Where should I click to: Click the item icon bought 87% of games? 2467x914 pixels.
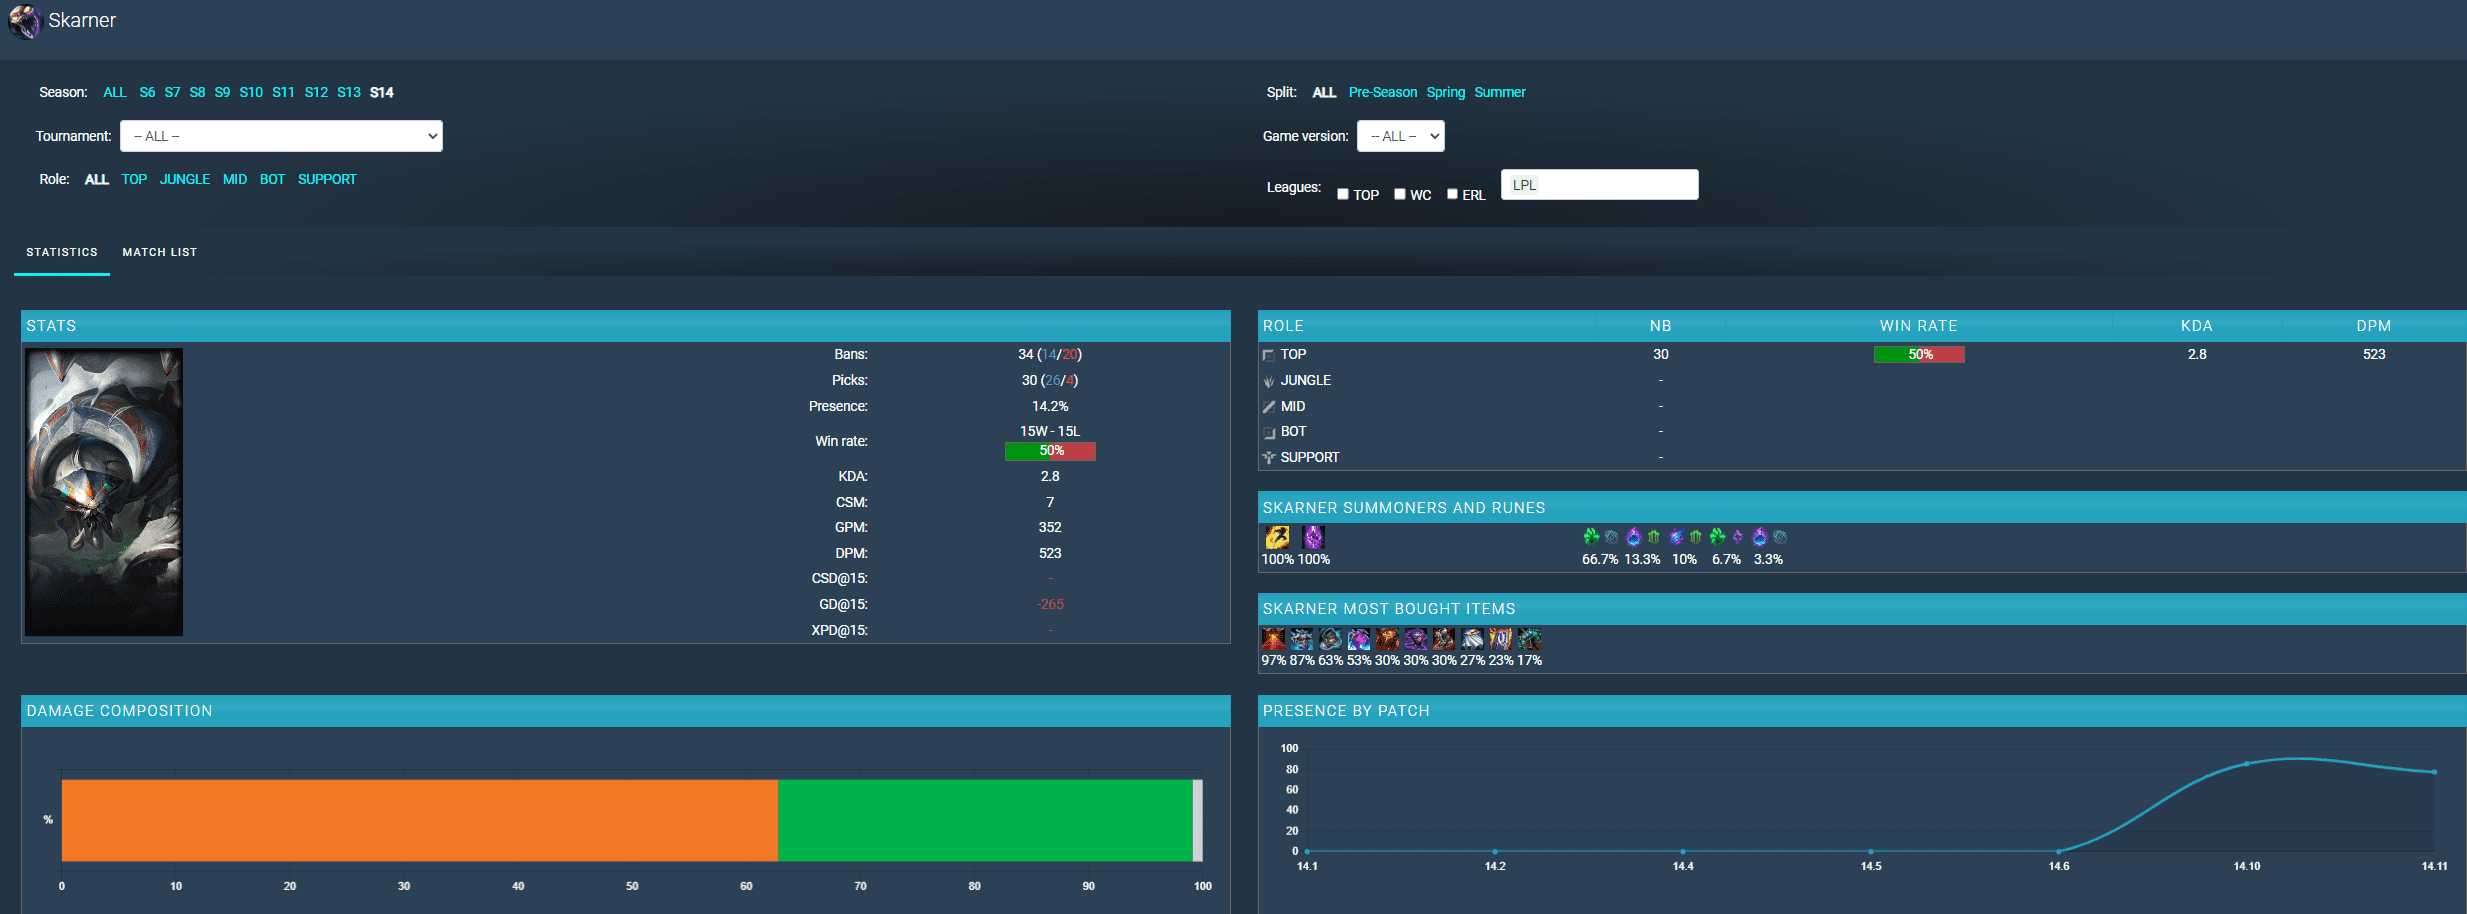point(1301,639)
